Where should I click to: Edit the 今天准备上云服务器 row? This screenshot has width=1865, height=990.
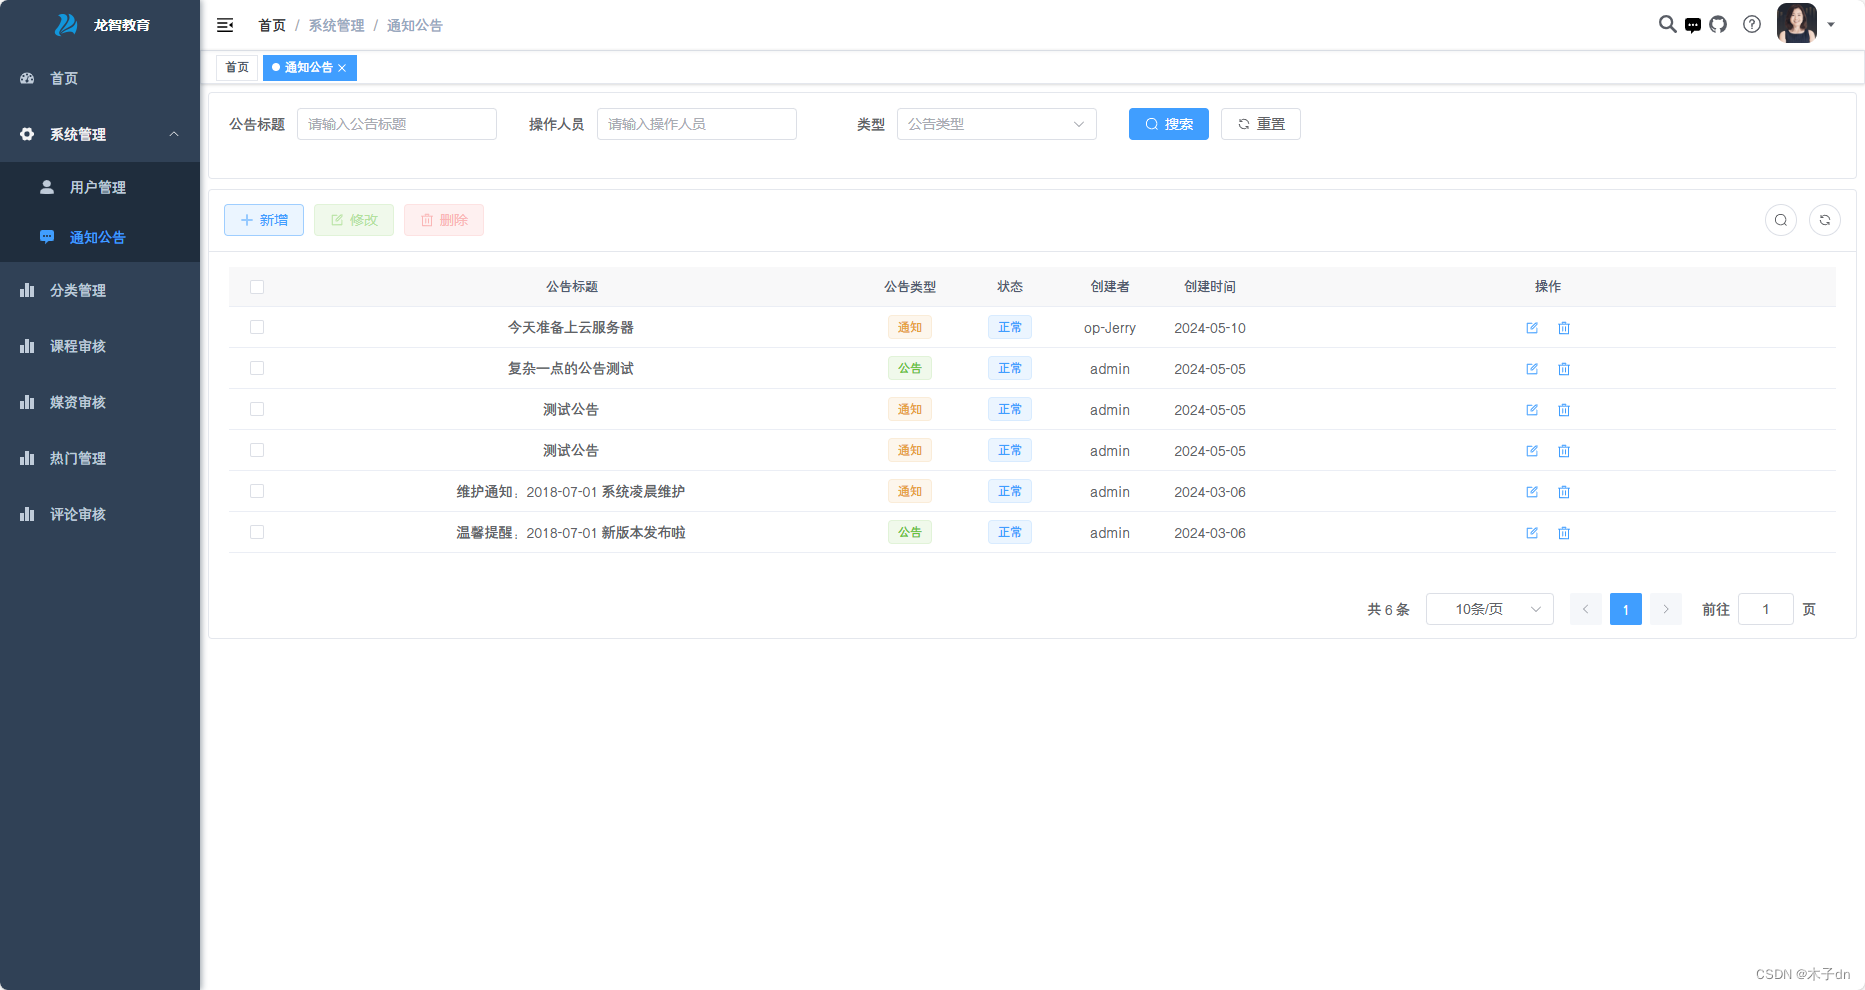[x=1532, y=328]
